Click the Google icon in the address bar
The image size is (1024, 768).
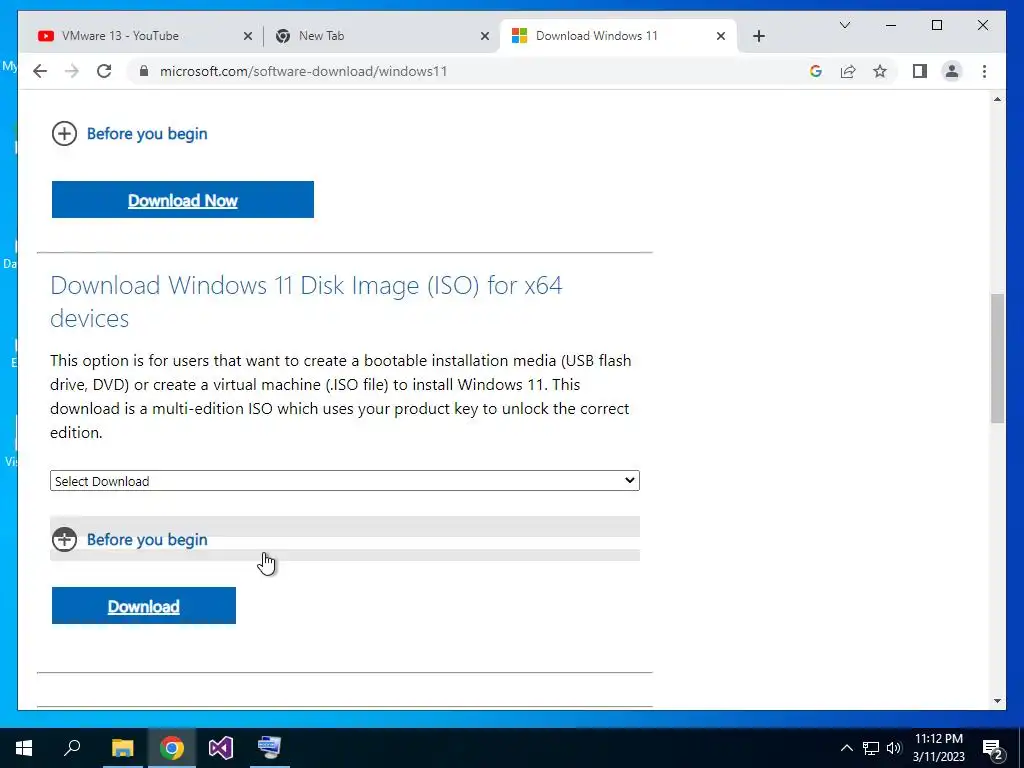coord(816,71)
